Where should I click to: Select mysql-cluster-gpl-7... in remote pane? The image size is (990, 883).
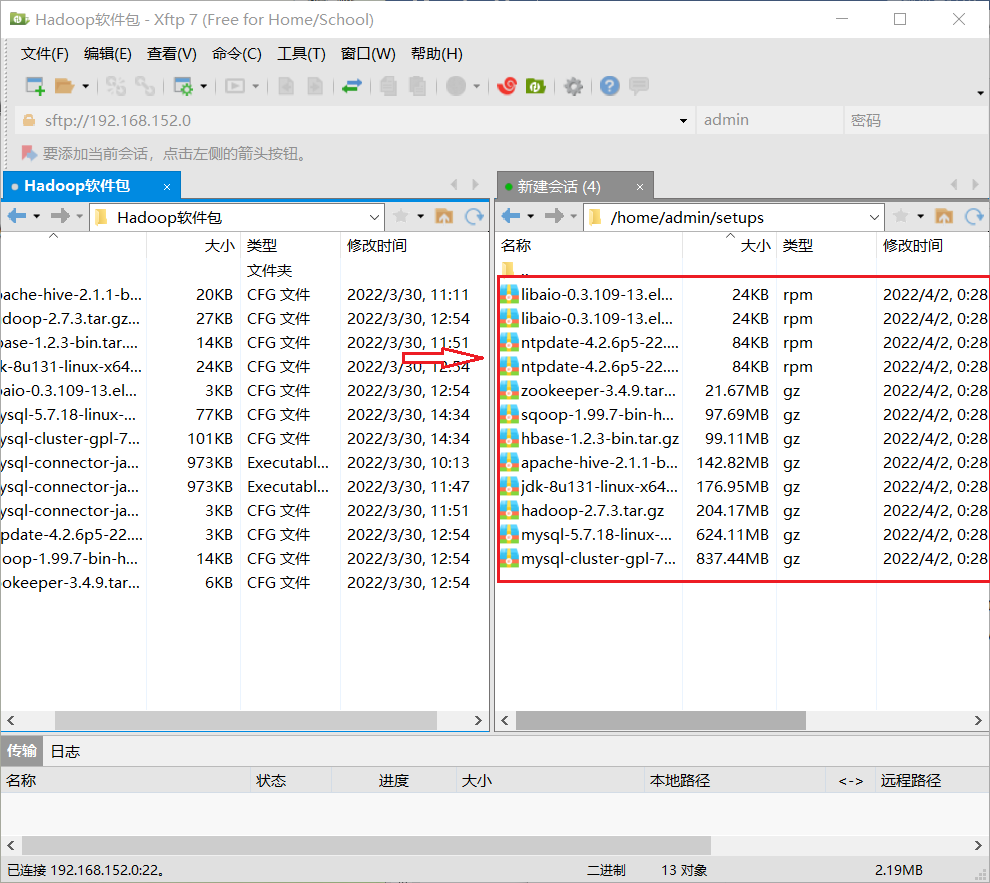pyautogui.click(x=590, y=559)
